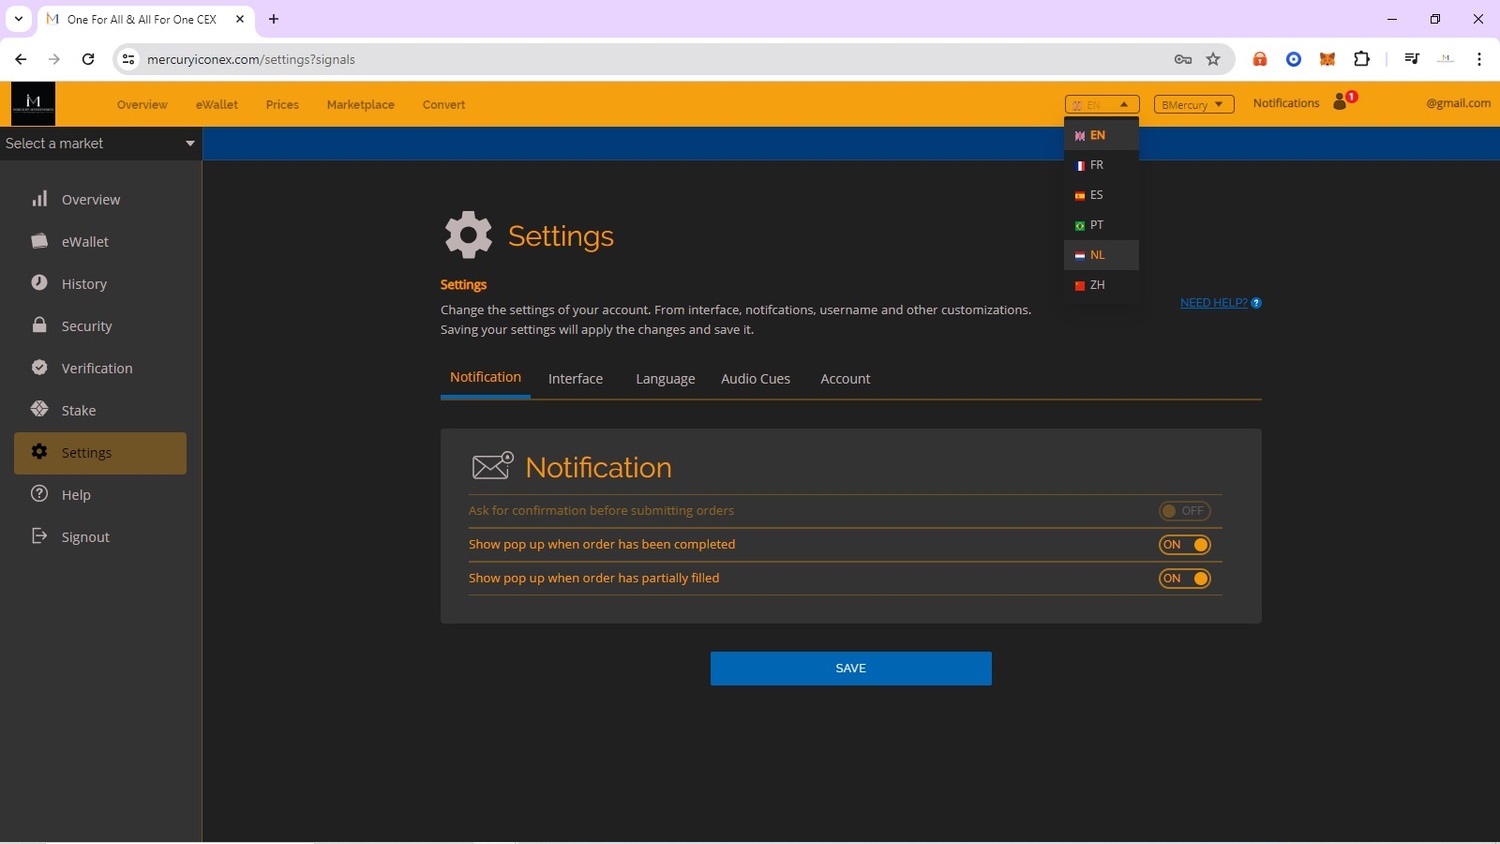The width and height of the screenshot is (1500, 844).
Task: Click Signout in the sidebar
Action: (x=100, y=537)
